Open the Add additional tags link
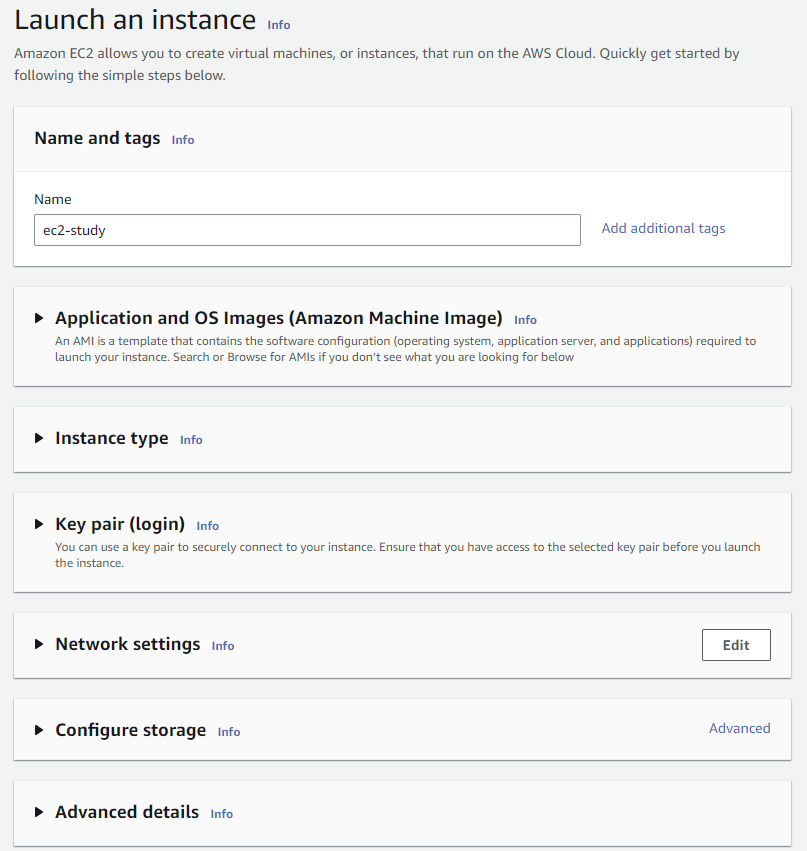This screenshot has width=807, height=851. click(663, 228)
